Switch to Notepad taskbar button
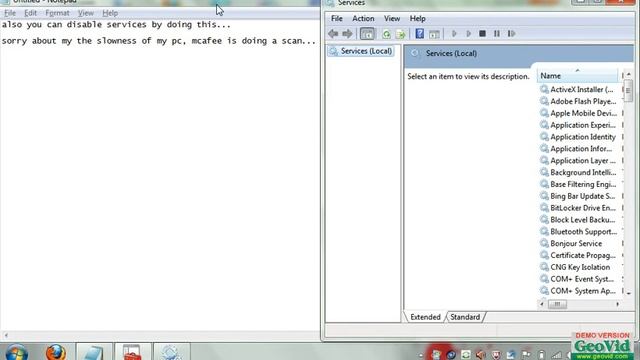The image size is (640, 360). coord(94,352)
